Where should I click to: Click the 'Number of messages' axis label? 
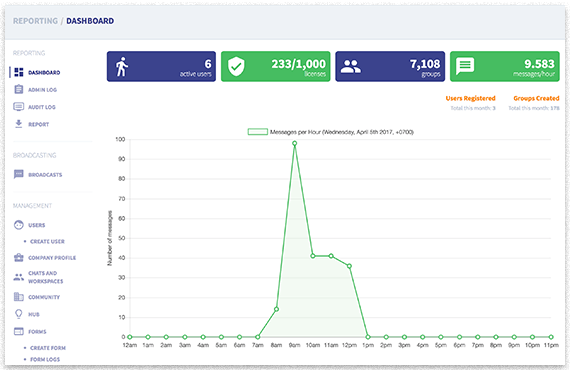[x=110, y=238]
